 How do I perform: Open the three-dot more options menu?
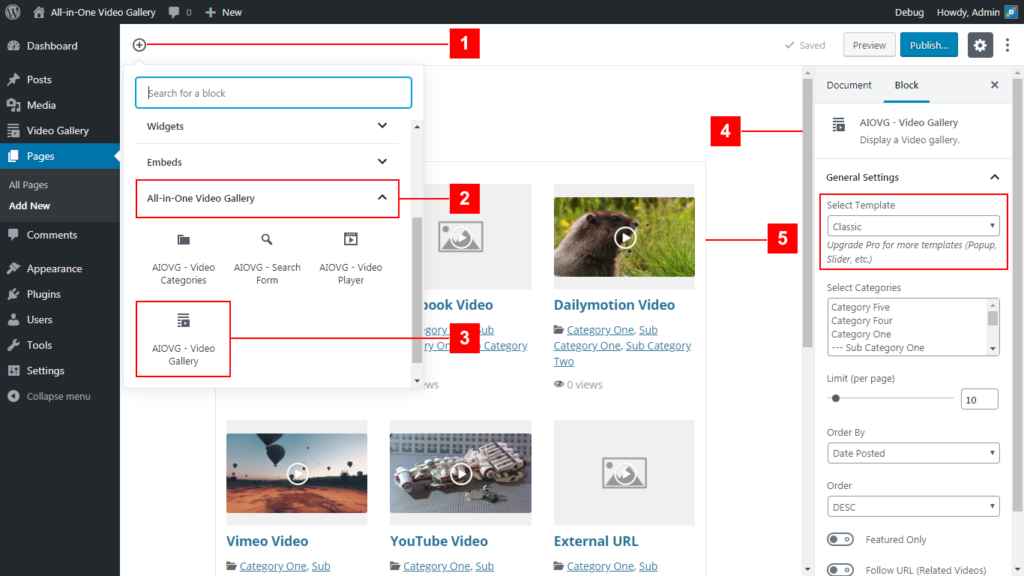coord(1007,45)
